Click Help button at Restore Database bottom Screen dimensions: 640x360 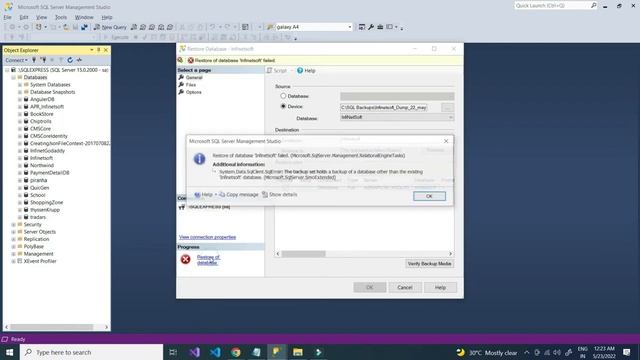[440, 287]
